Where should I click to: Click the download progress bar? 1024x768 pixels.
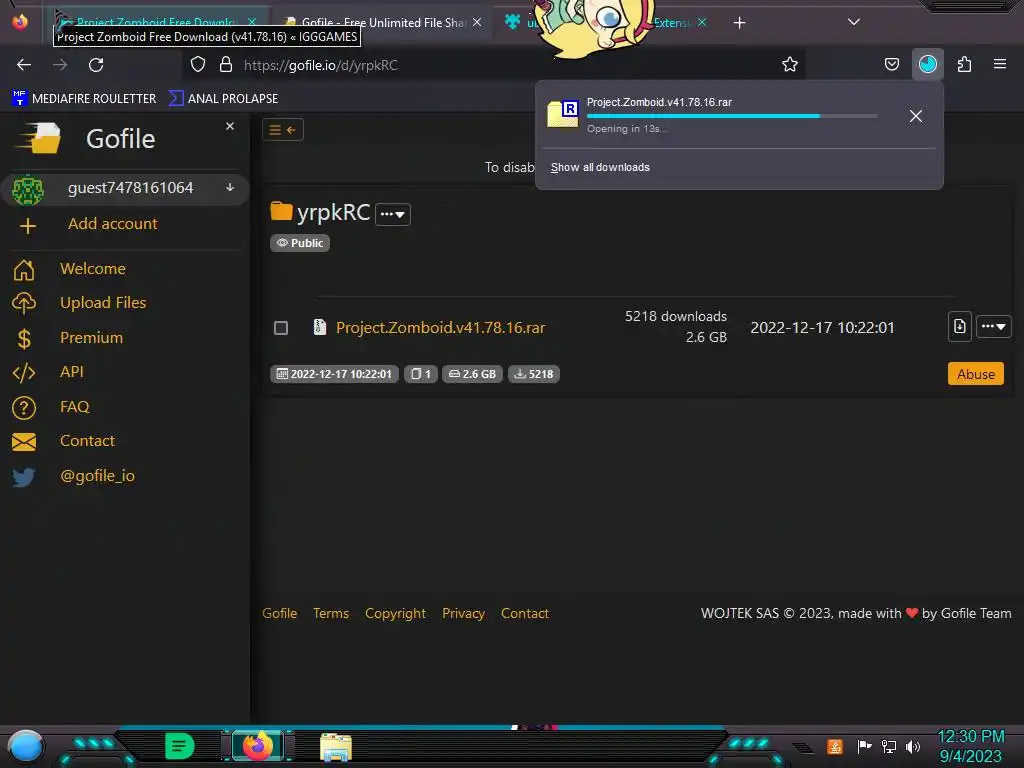732,116
